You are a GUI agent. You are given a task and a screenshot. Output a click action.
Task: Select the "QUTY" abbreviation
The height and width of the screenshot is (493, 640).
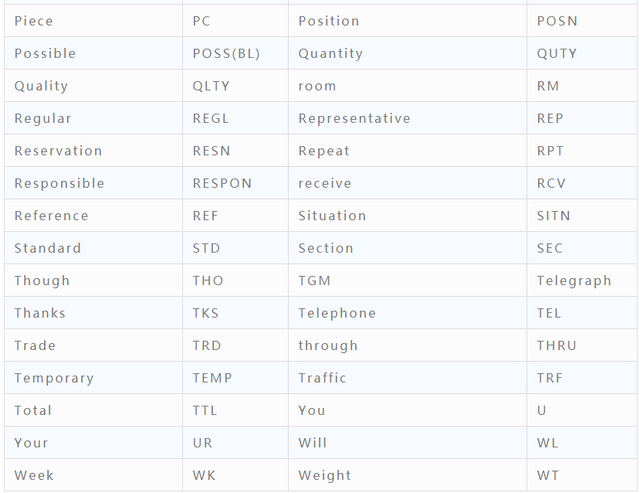point(556,54)
